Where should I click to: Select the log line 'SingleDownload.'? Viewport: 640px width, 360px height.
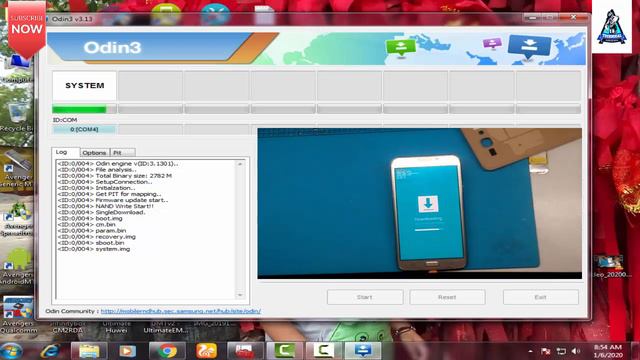pos(101,212)
